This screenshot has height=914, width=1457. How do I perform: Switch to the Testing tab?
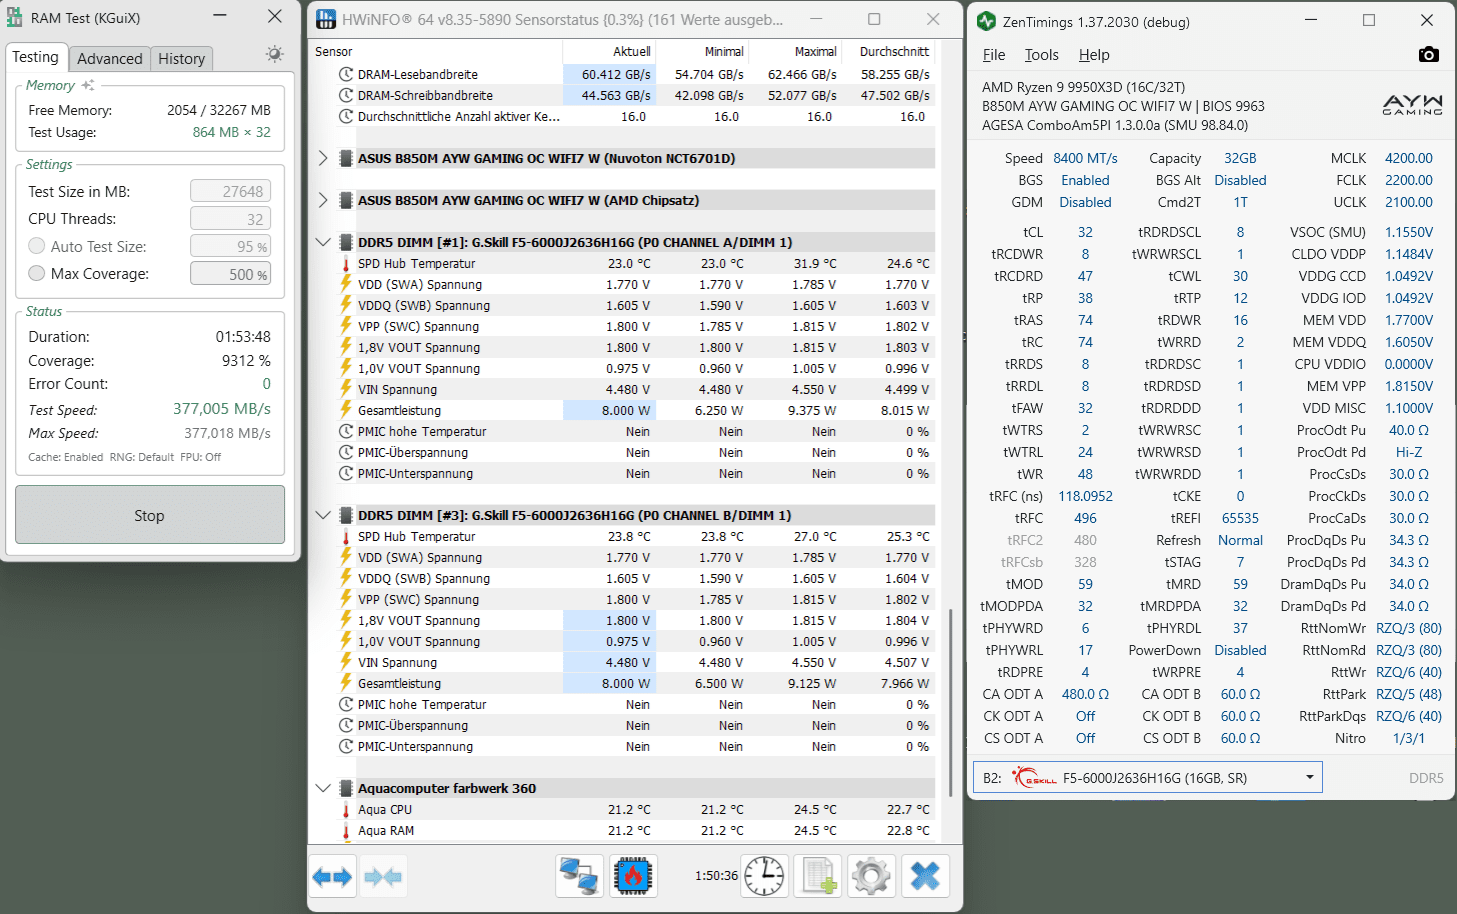[x=36, y=57]
